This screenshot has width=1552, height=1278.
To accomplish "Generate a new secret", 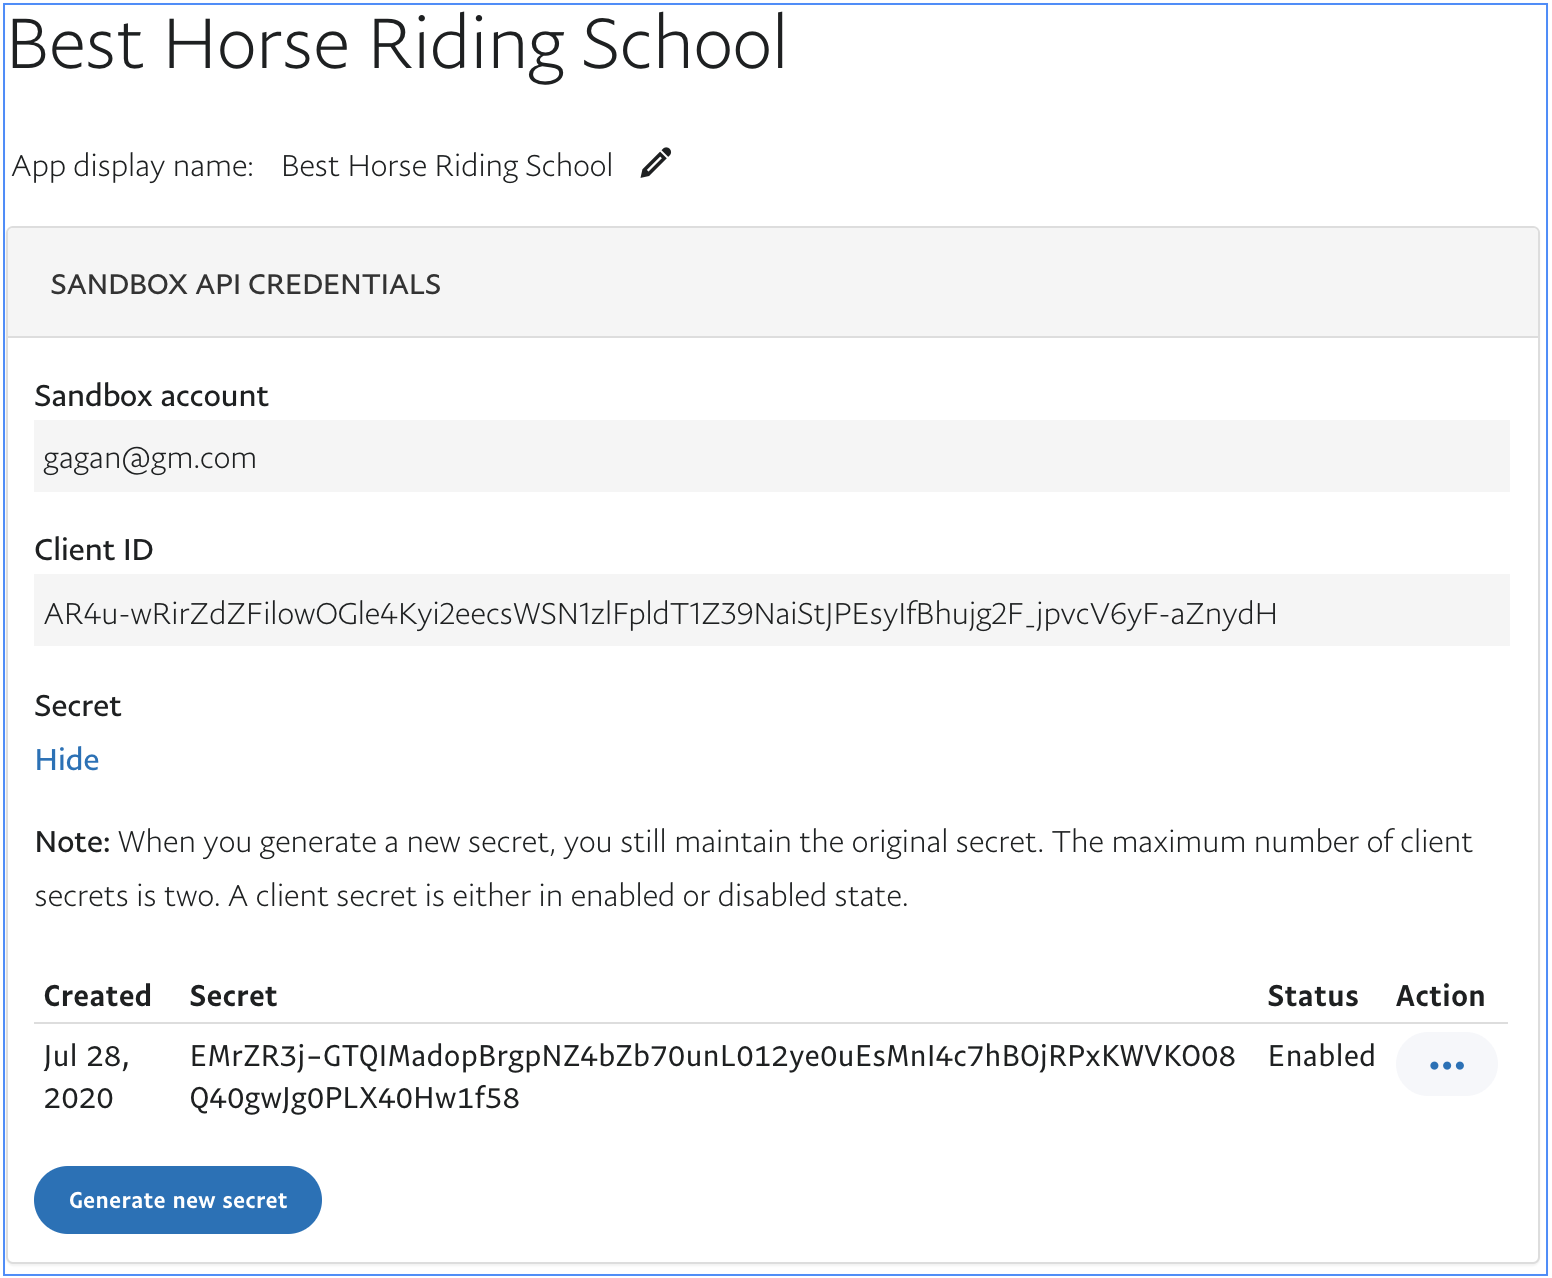I will (x=178, y=1200).
